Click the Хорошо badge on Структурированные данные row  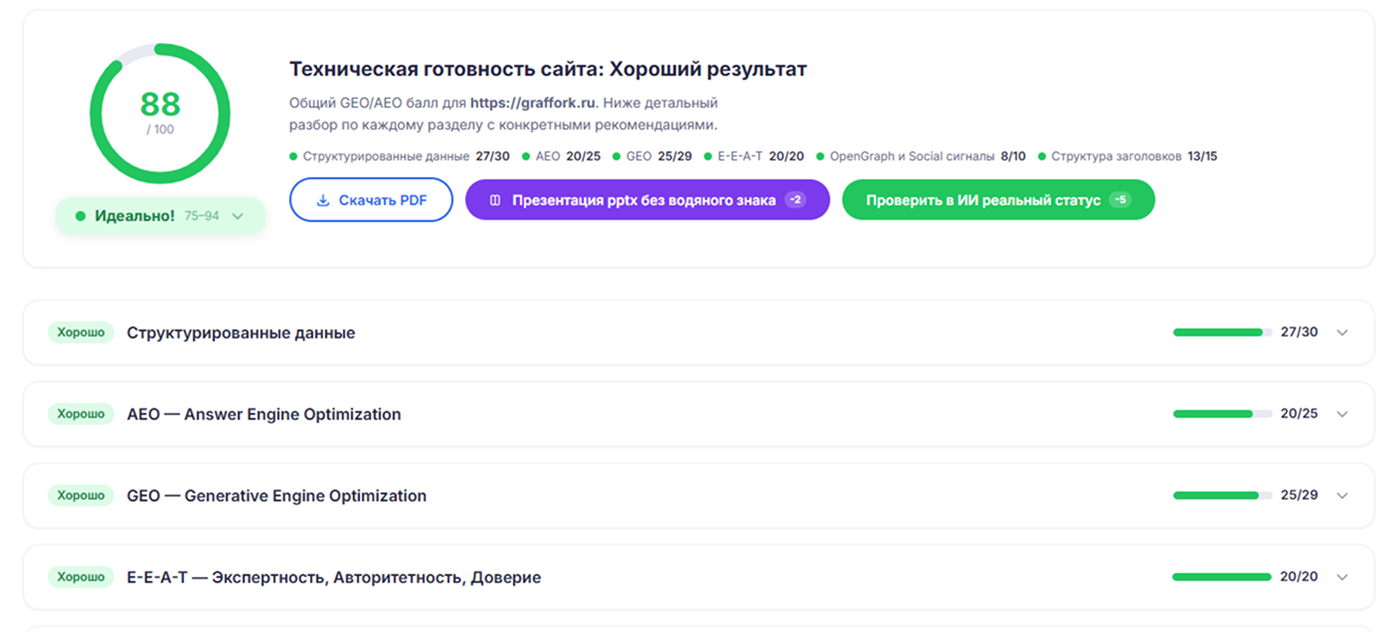(81, 332)
